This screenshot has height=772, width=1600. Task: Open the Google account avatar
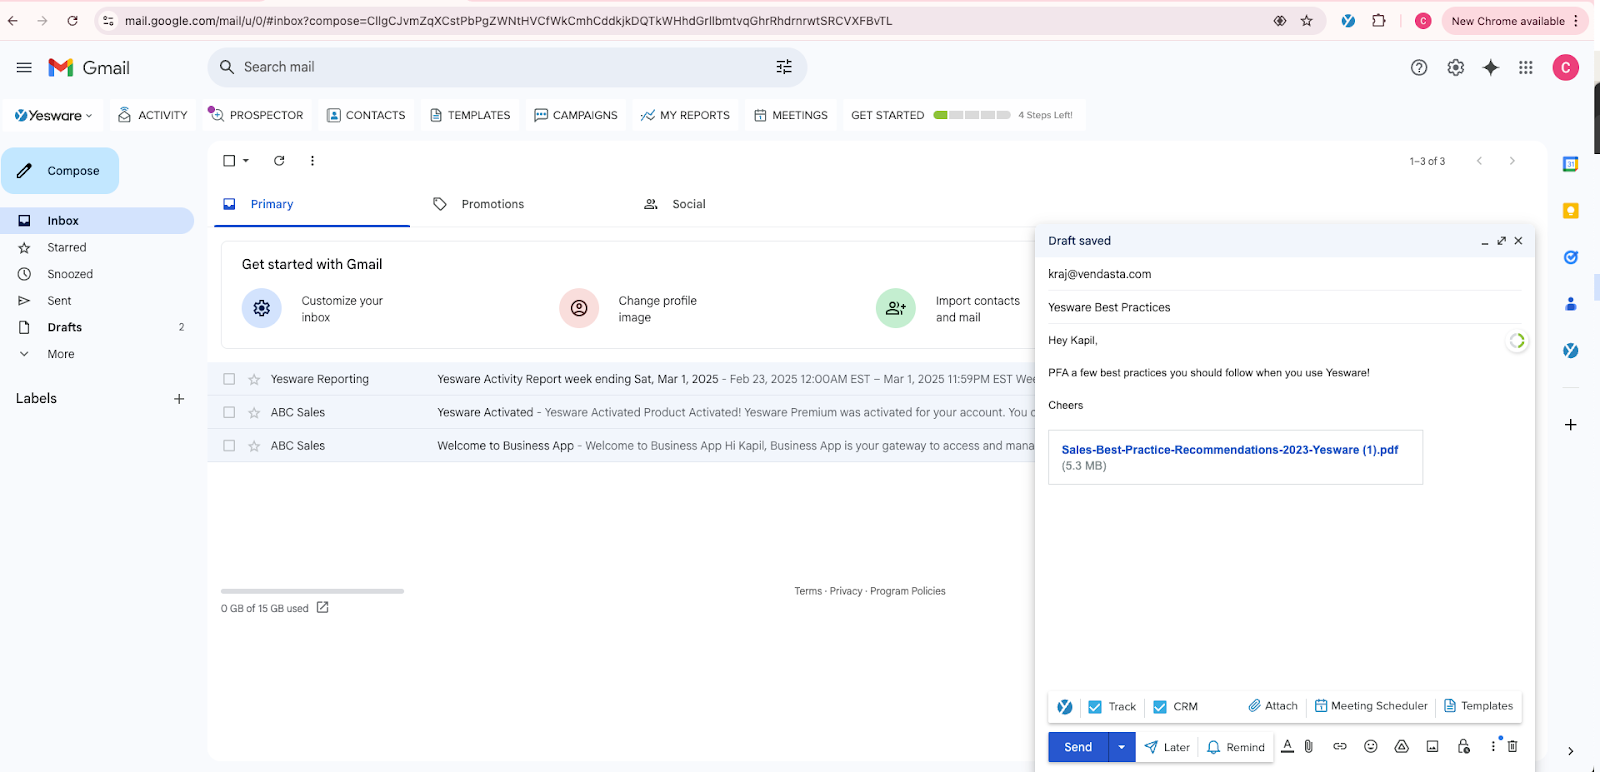point(1566,67)
